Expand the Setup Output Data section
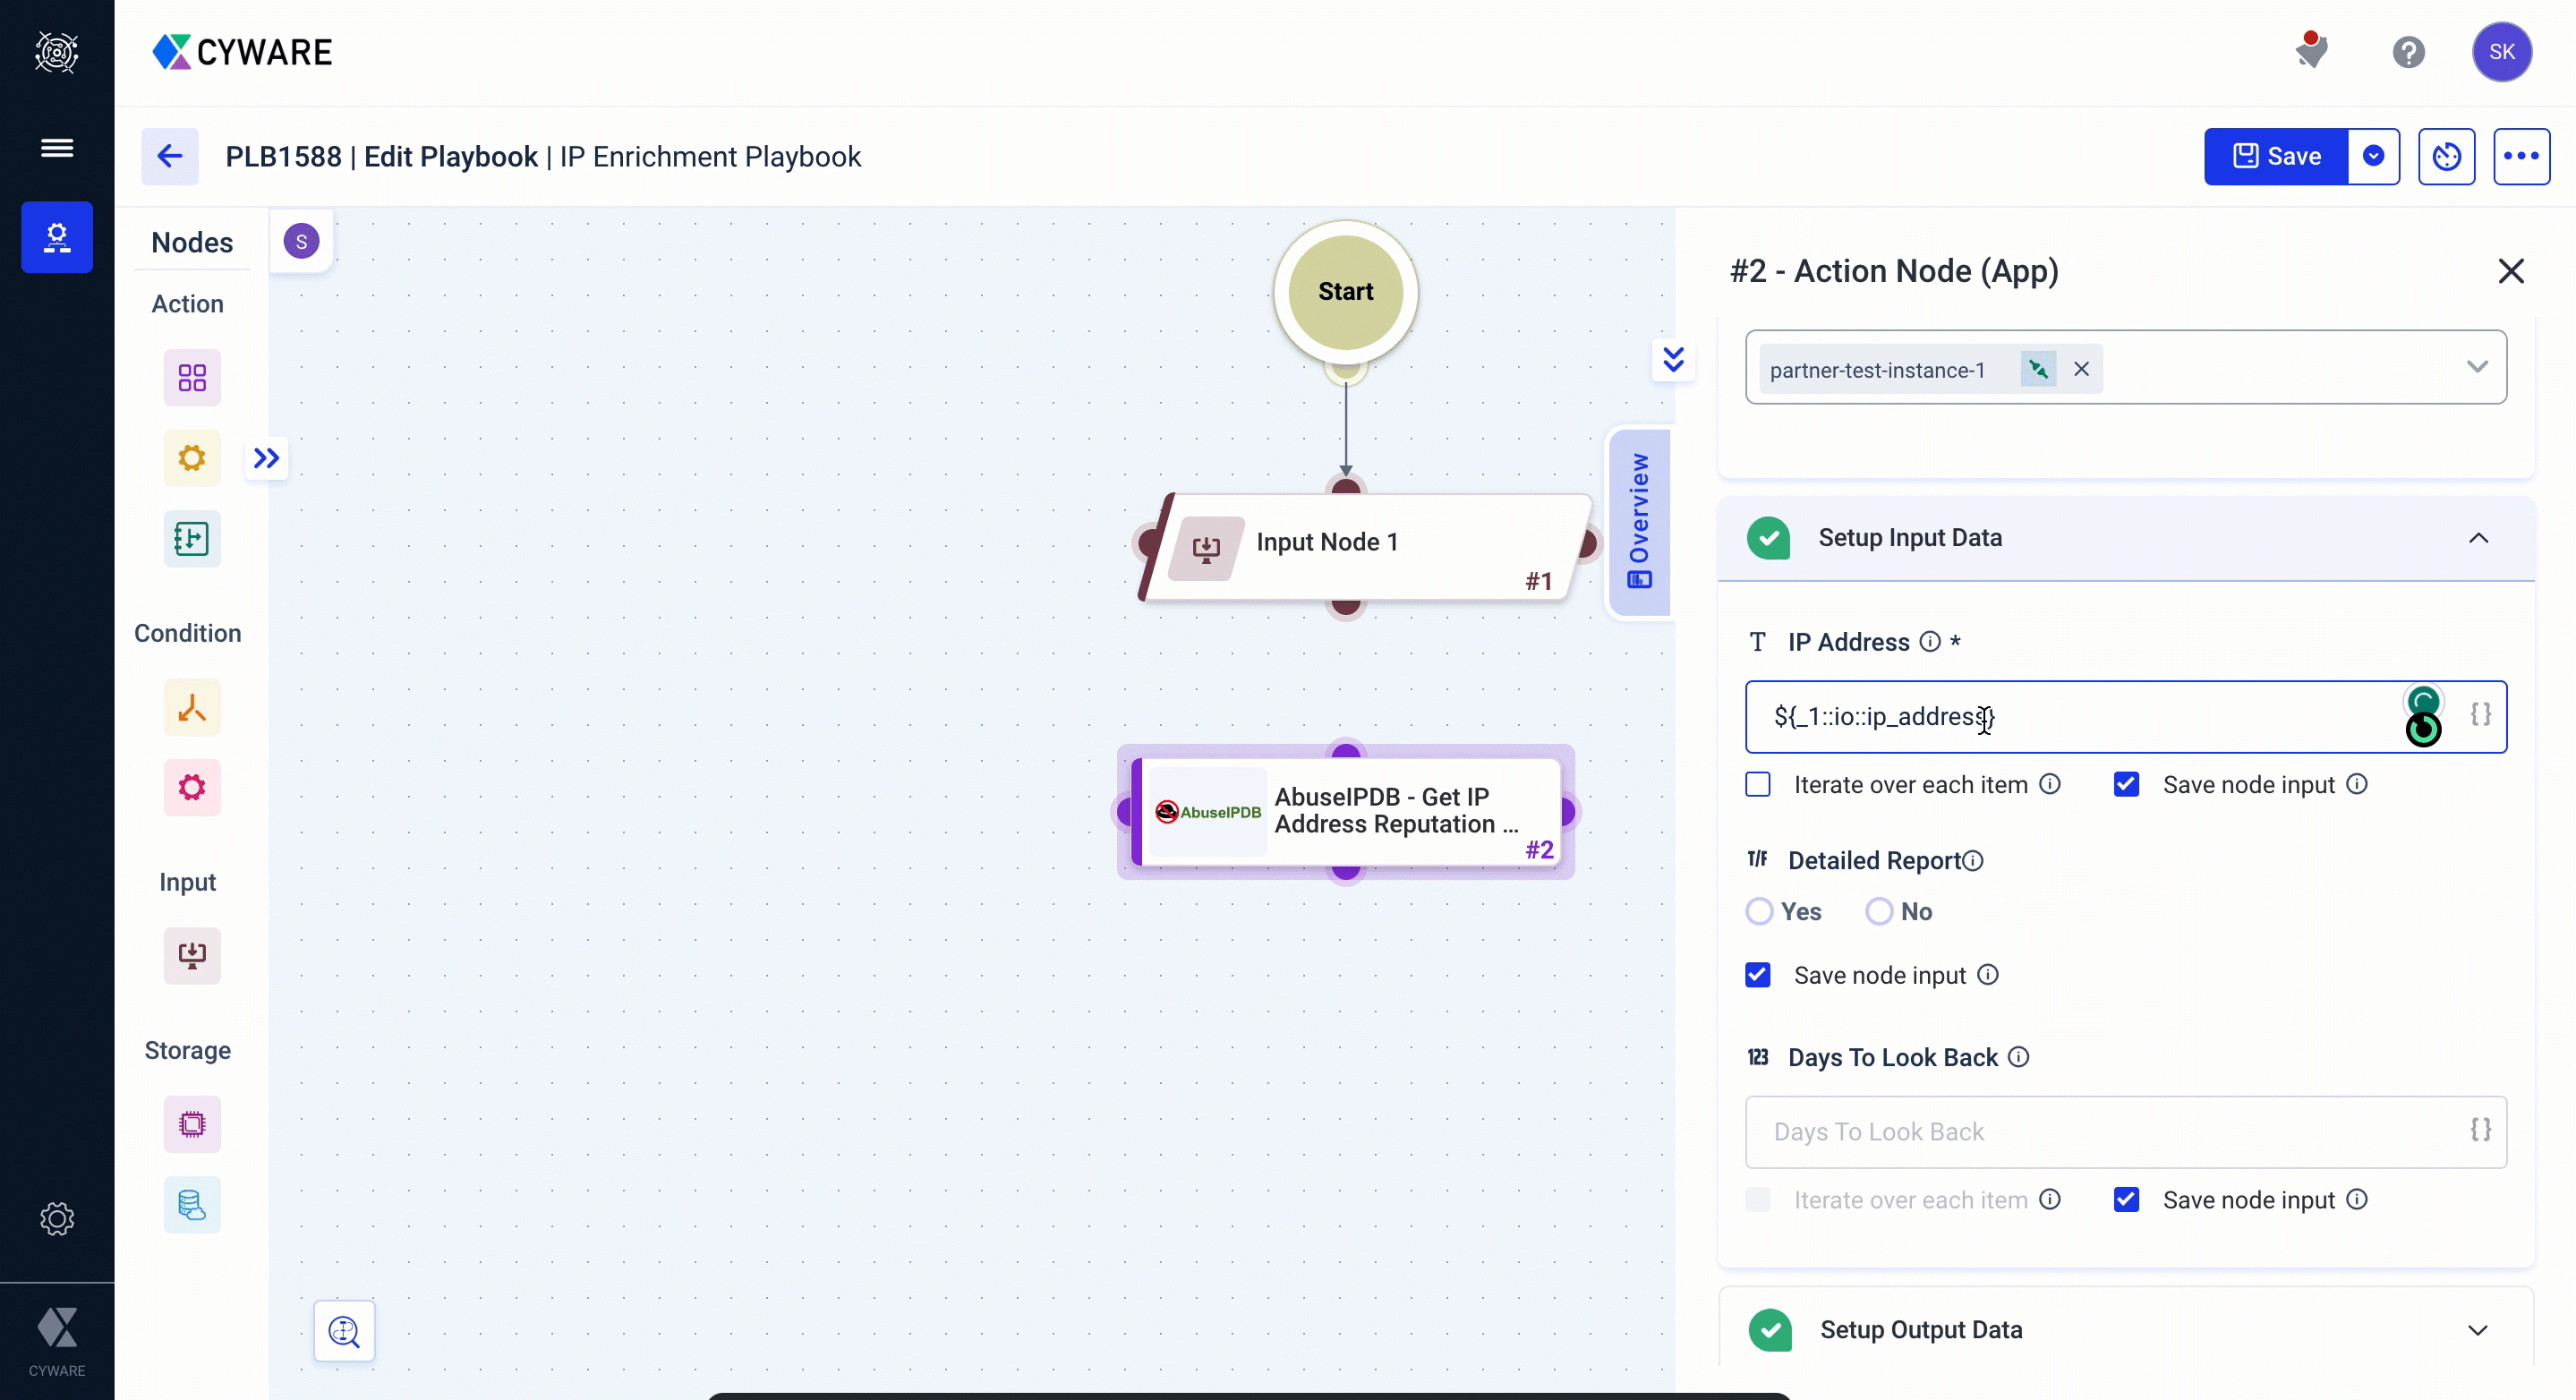Viewport: 2576px width, 1400px height. tap(2477, 1330)
